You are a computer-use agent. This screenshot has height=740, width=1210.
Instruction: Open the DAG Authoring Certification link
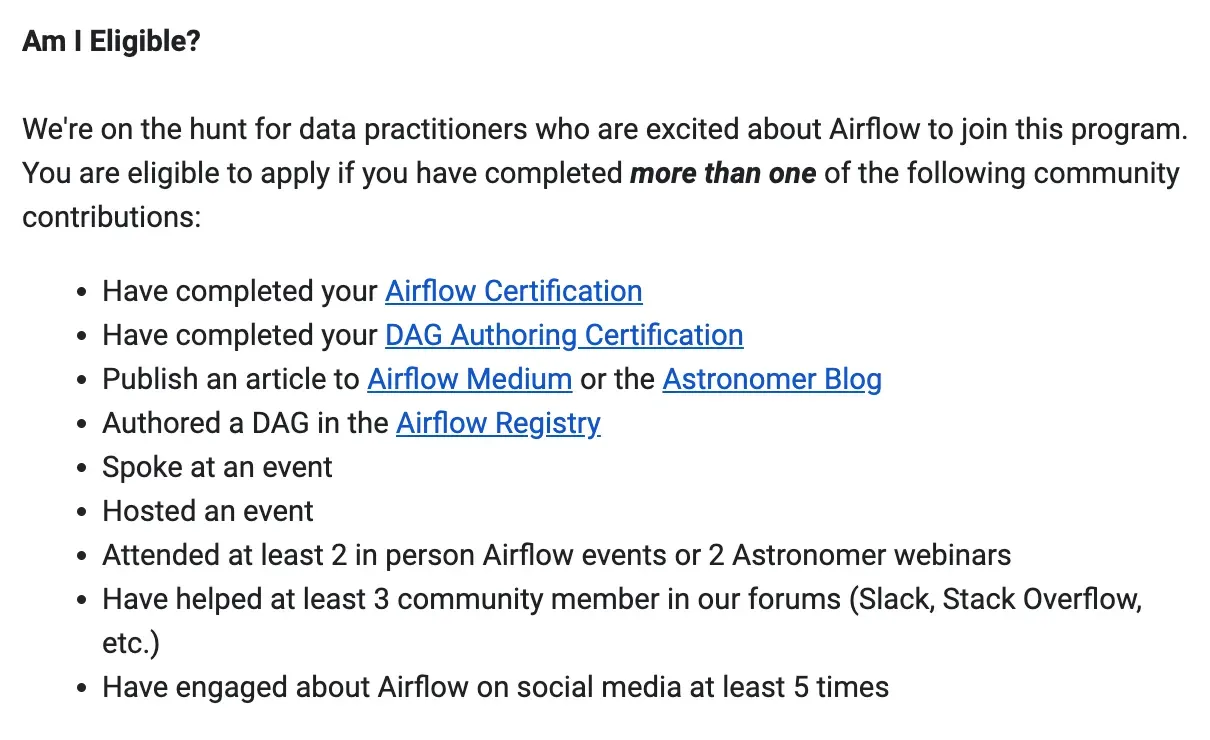tap(563, 335)
